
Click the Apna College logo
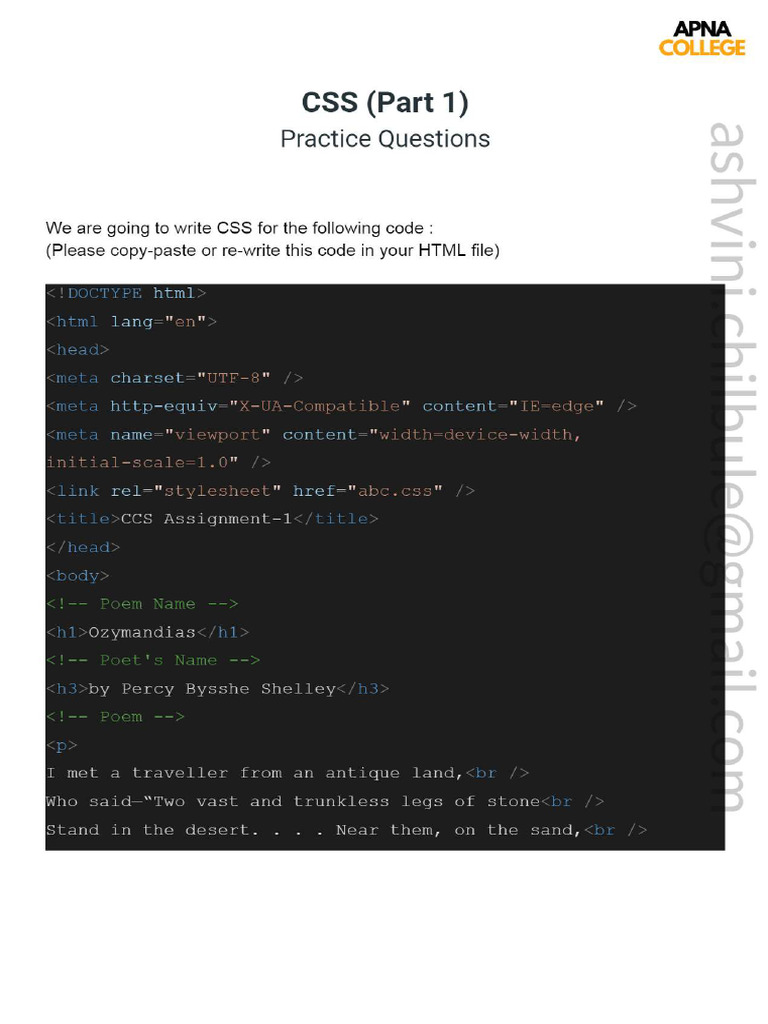pos(702,38)
